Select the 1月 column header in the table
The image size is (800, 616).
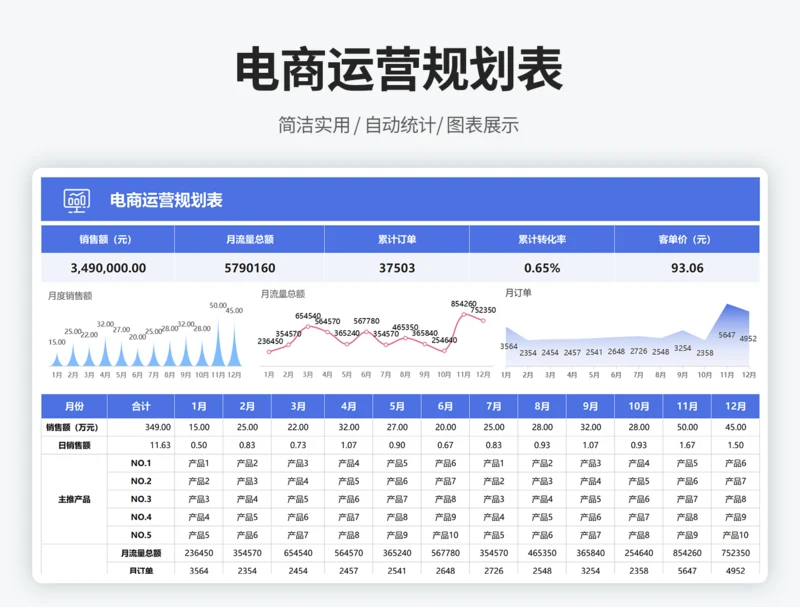click(198, 406)
